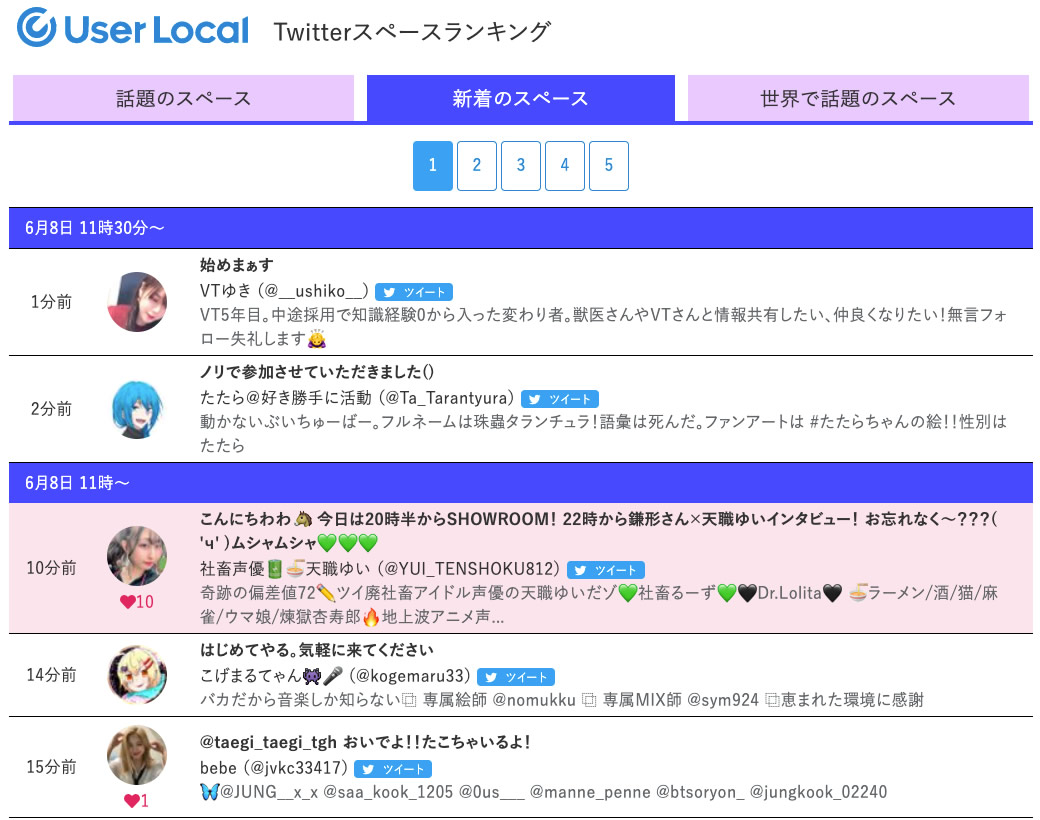The image size is (1040, 820).
Task: Open bebe's profile avatar
Action: coord(137,755)
